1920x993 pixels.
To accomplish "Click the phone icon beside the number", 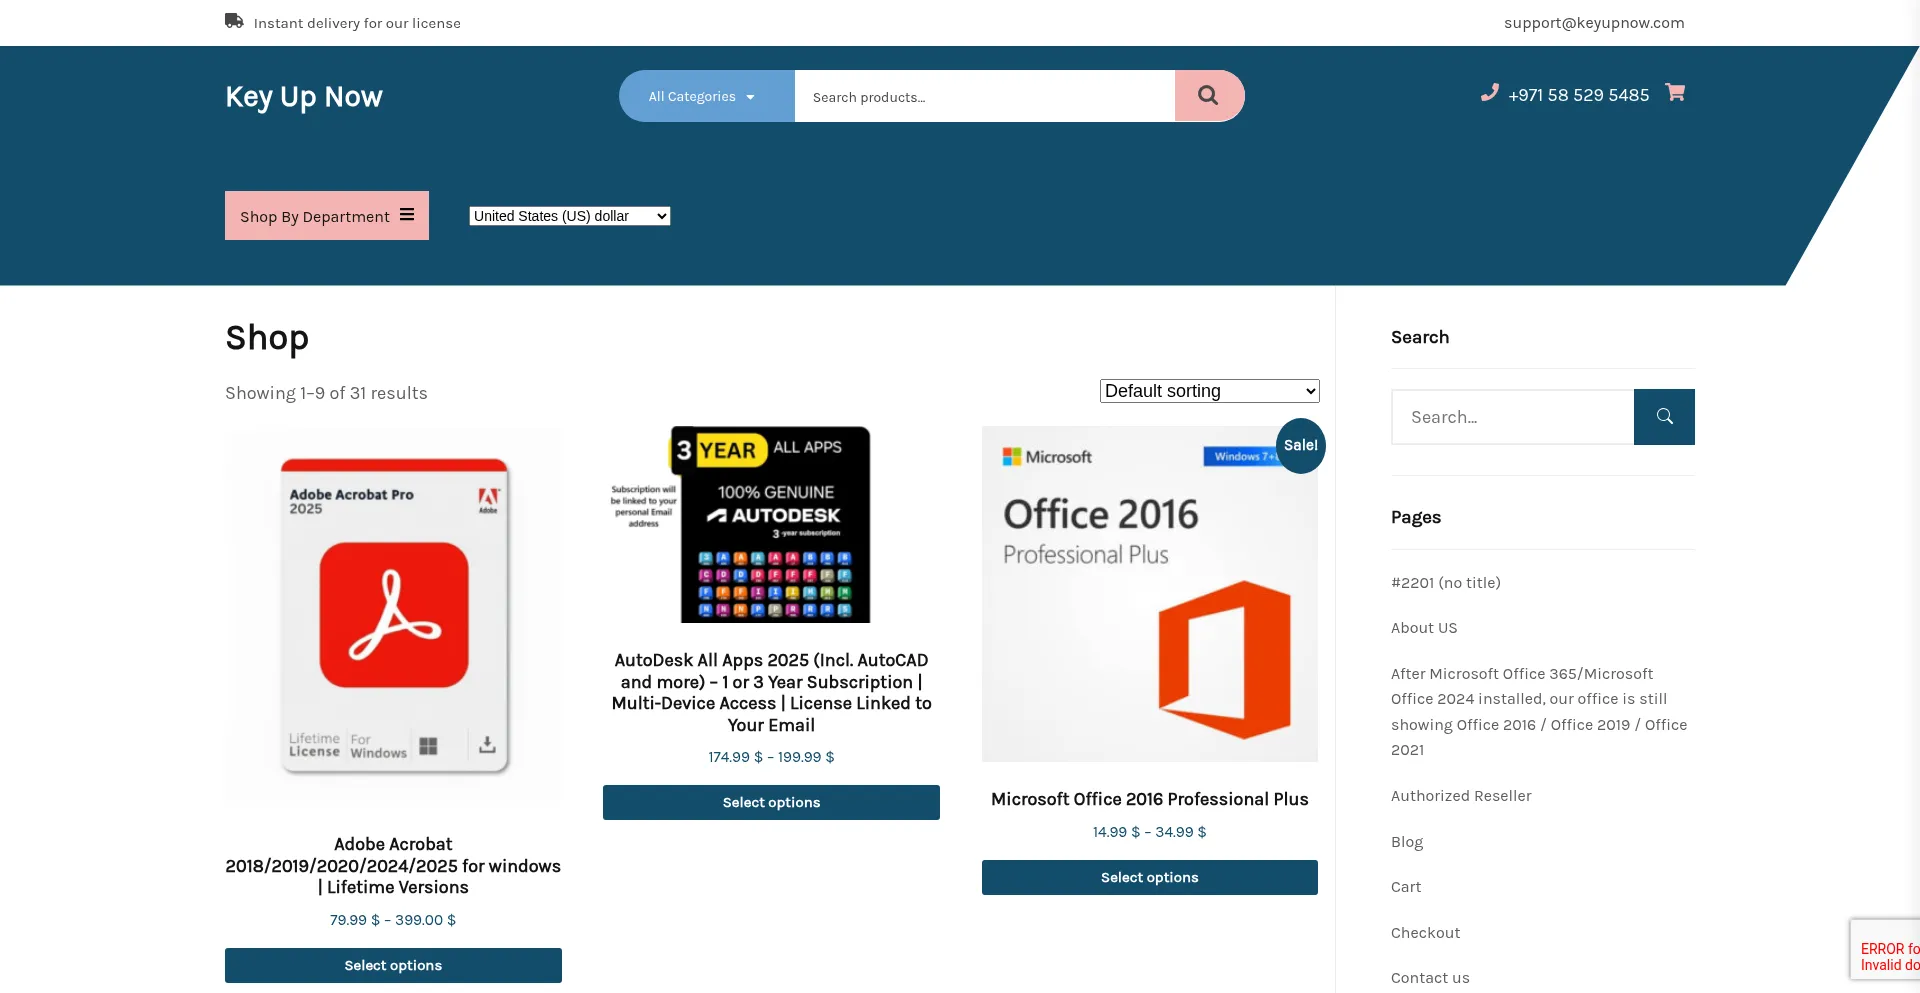I will [x=1489, y=93].
